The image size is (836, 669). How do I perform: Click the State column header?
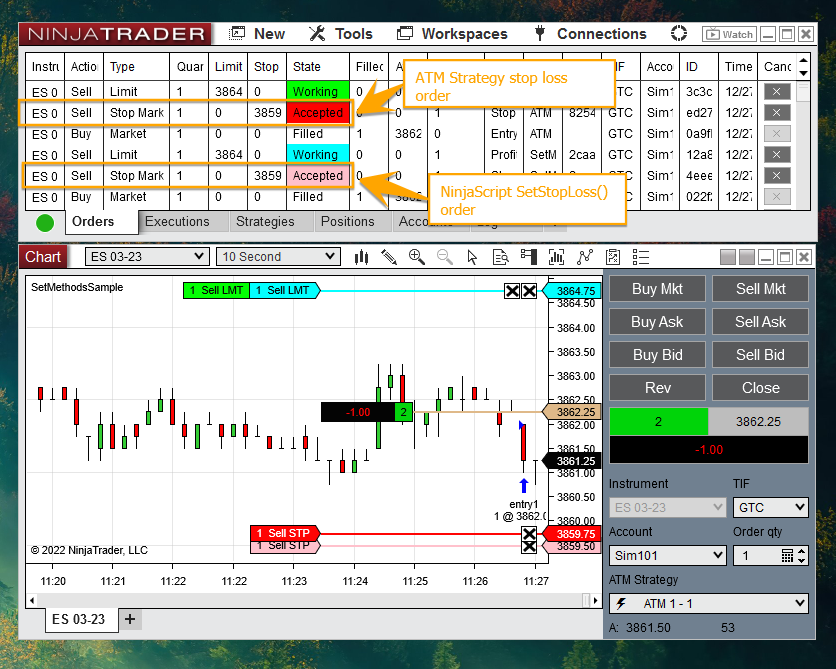pos(318,67)
